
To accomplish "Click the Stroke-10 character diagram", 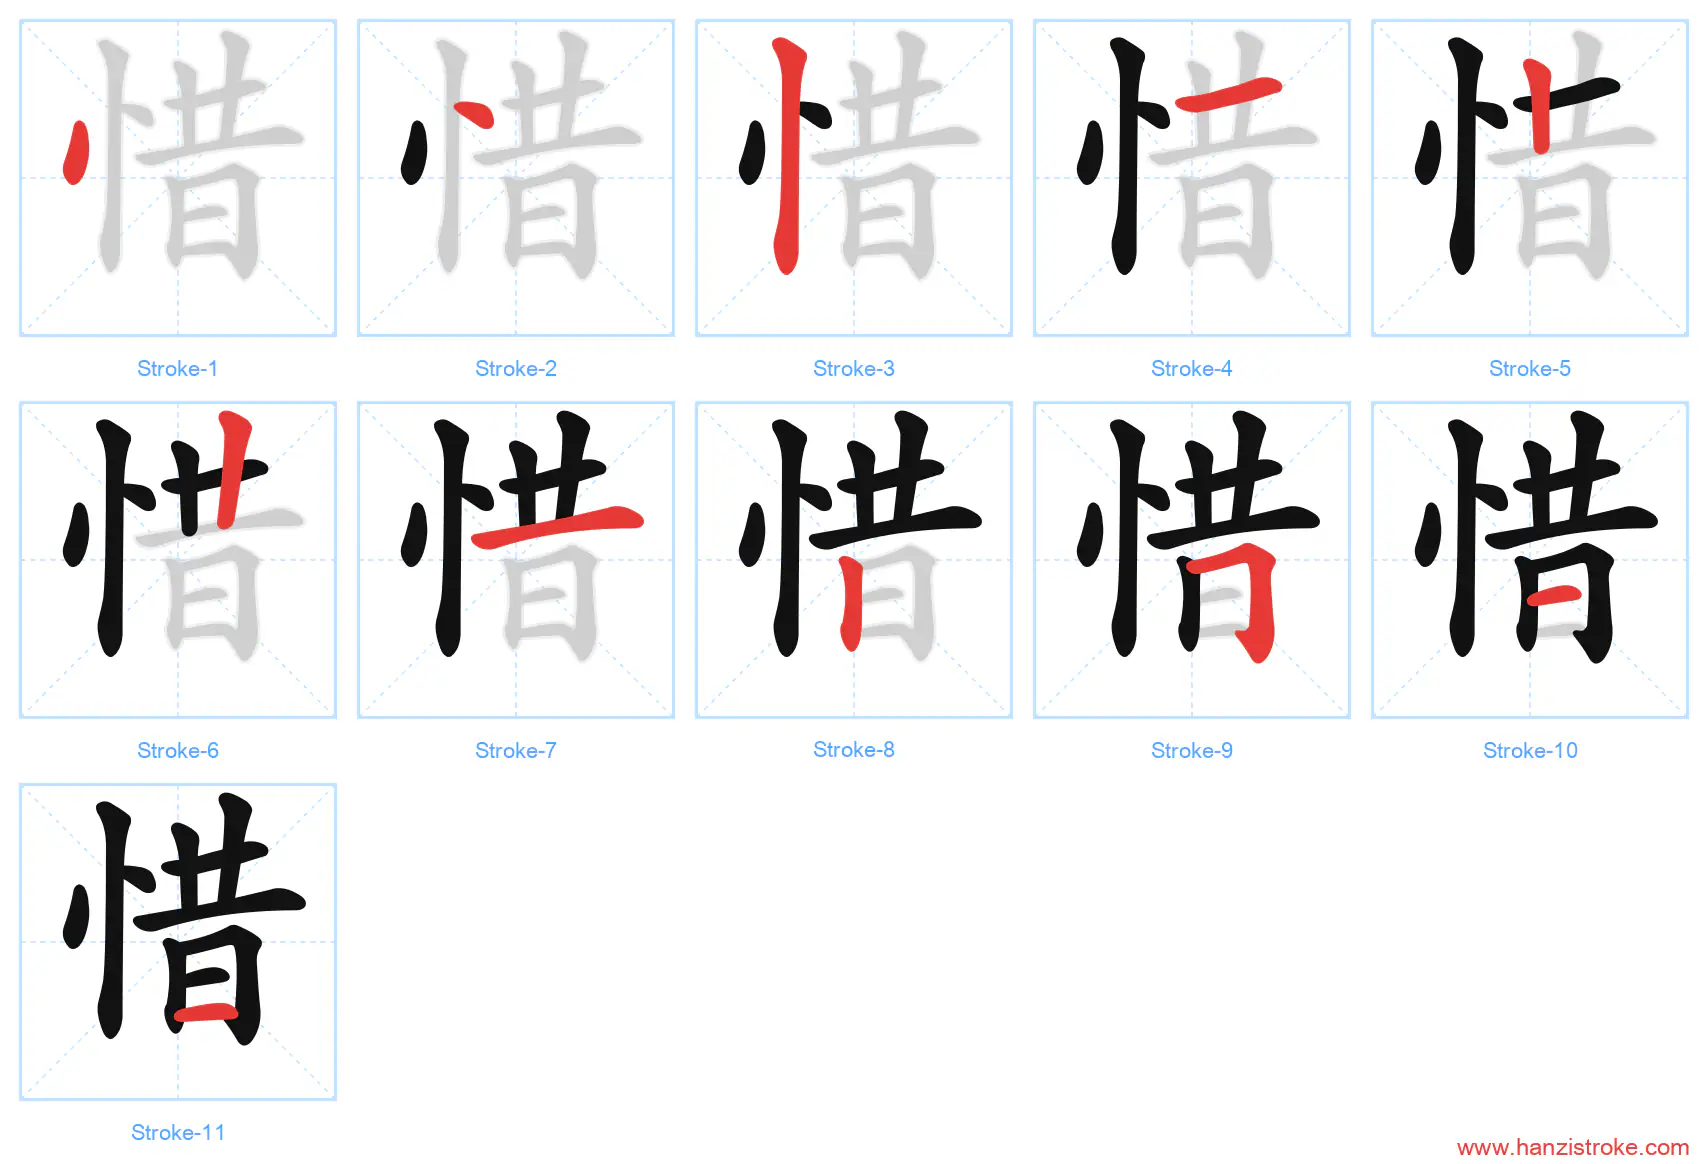I will pyautogui.click(x=1530, y=560).
